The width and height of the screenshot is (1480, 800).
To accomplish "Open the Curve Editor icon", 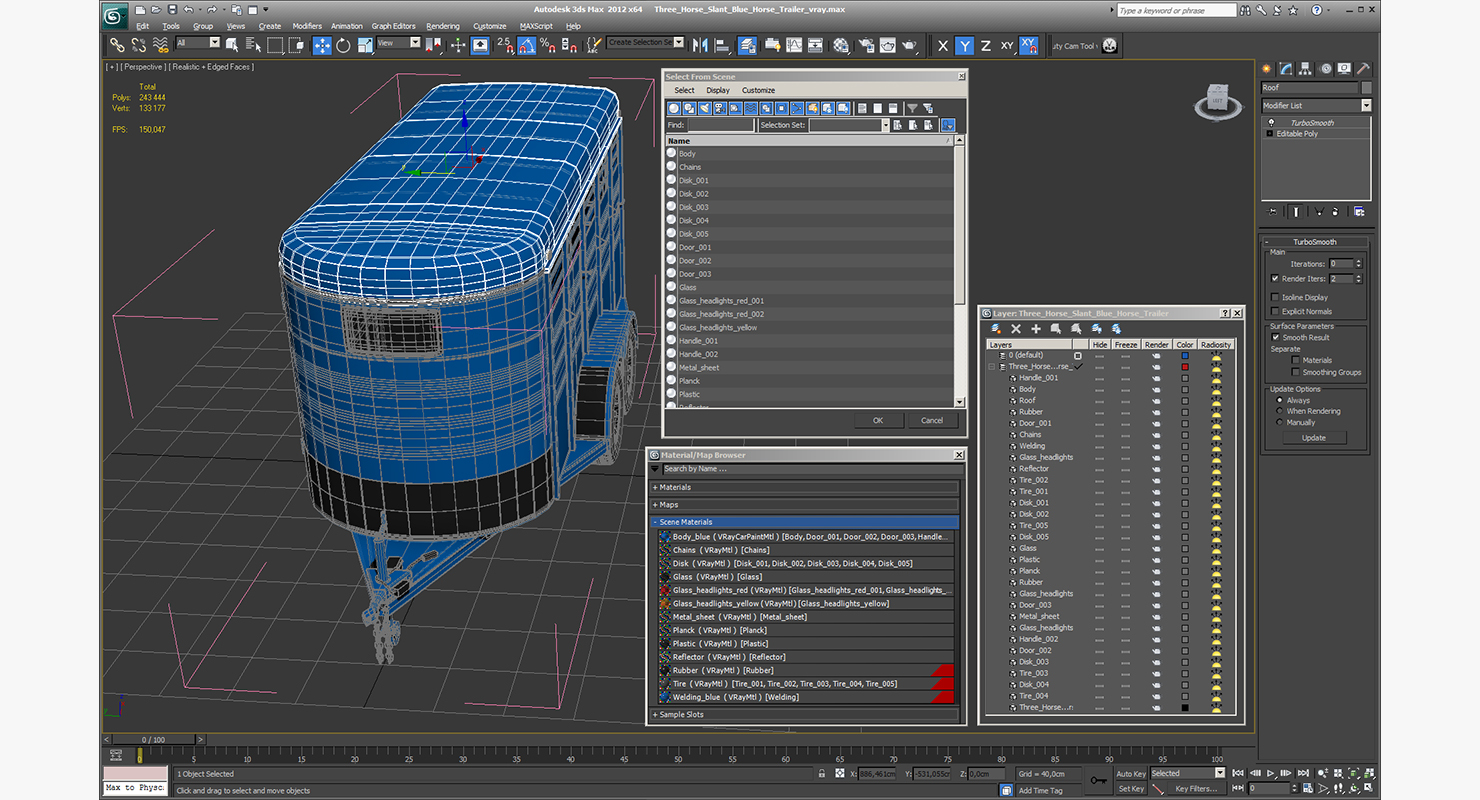I will (x=794, y=45).
